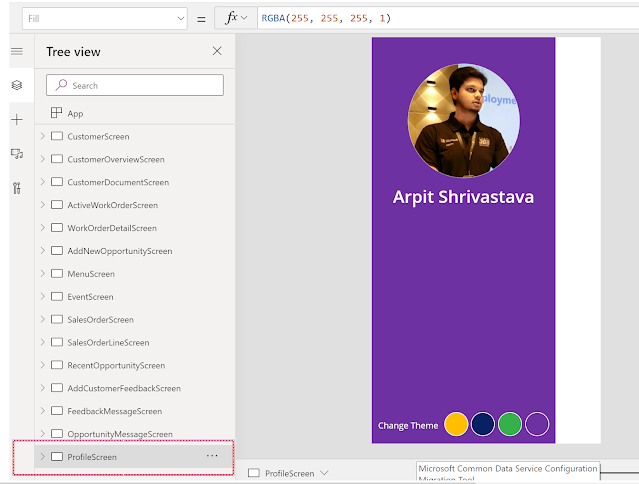Expand CustomerOverviewScreen node
Screen dimensions: 639x484
pos(42,159)
